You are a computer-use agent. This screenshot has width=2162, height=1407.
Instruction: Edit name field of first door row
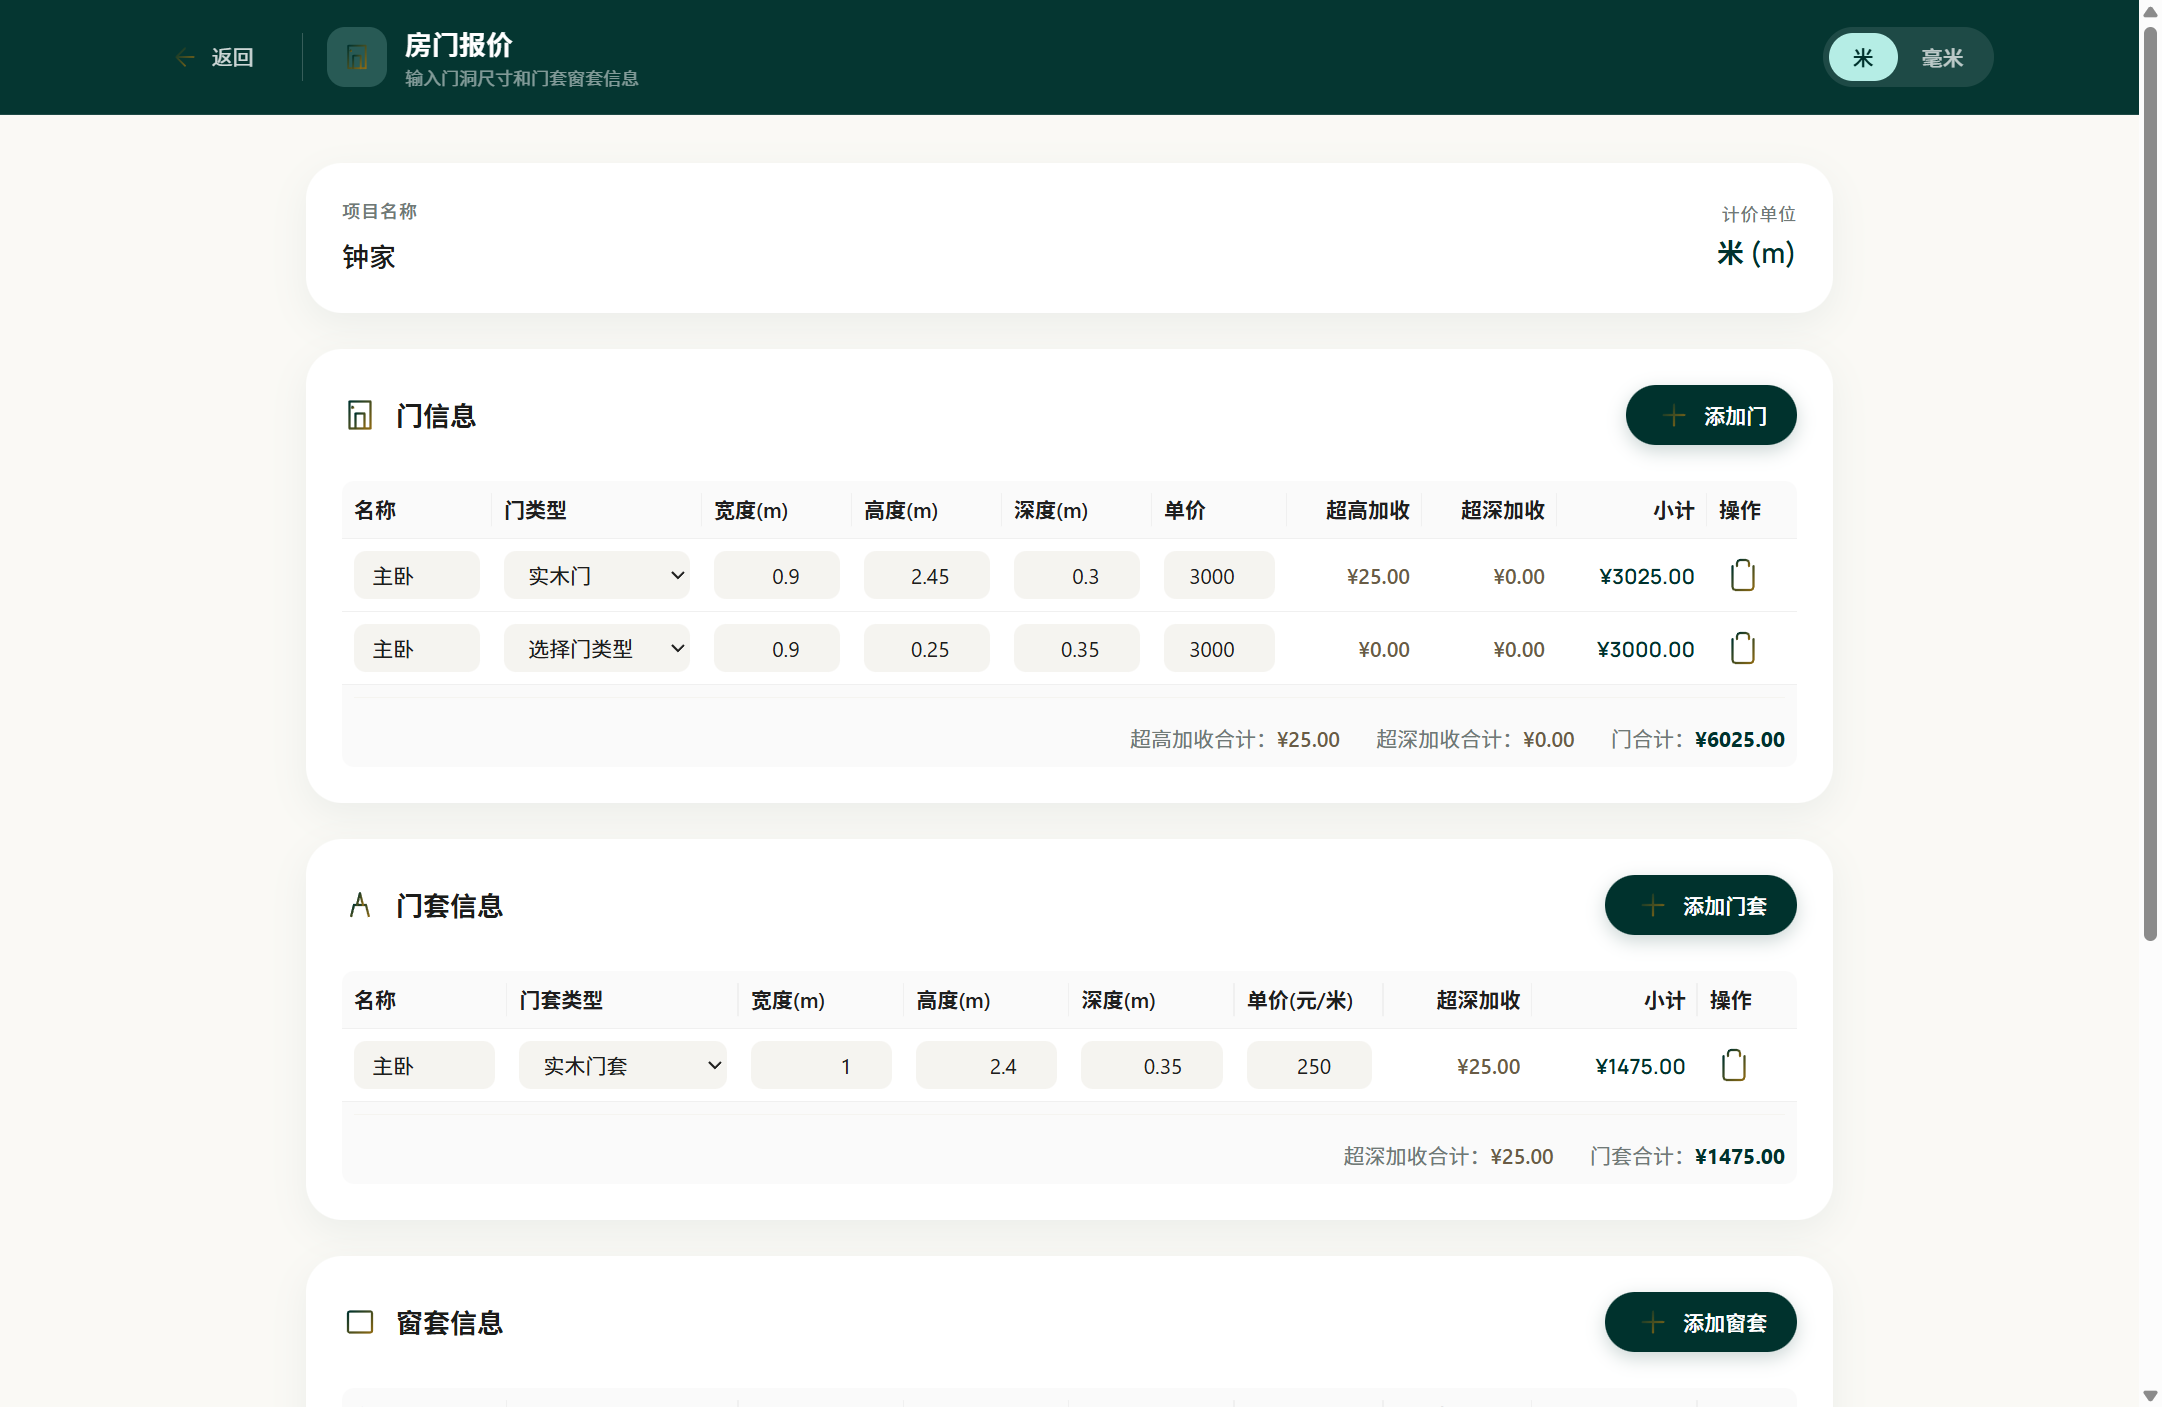417,575
